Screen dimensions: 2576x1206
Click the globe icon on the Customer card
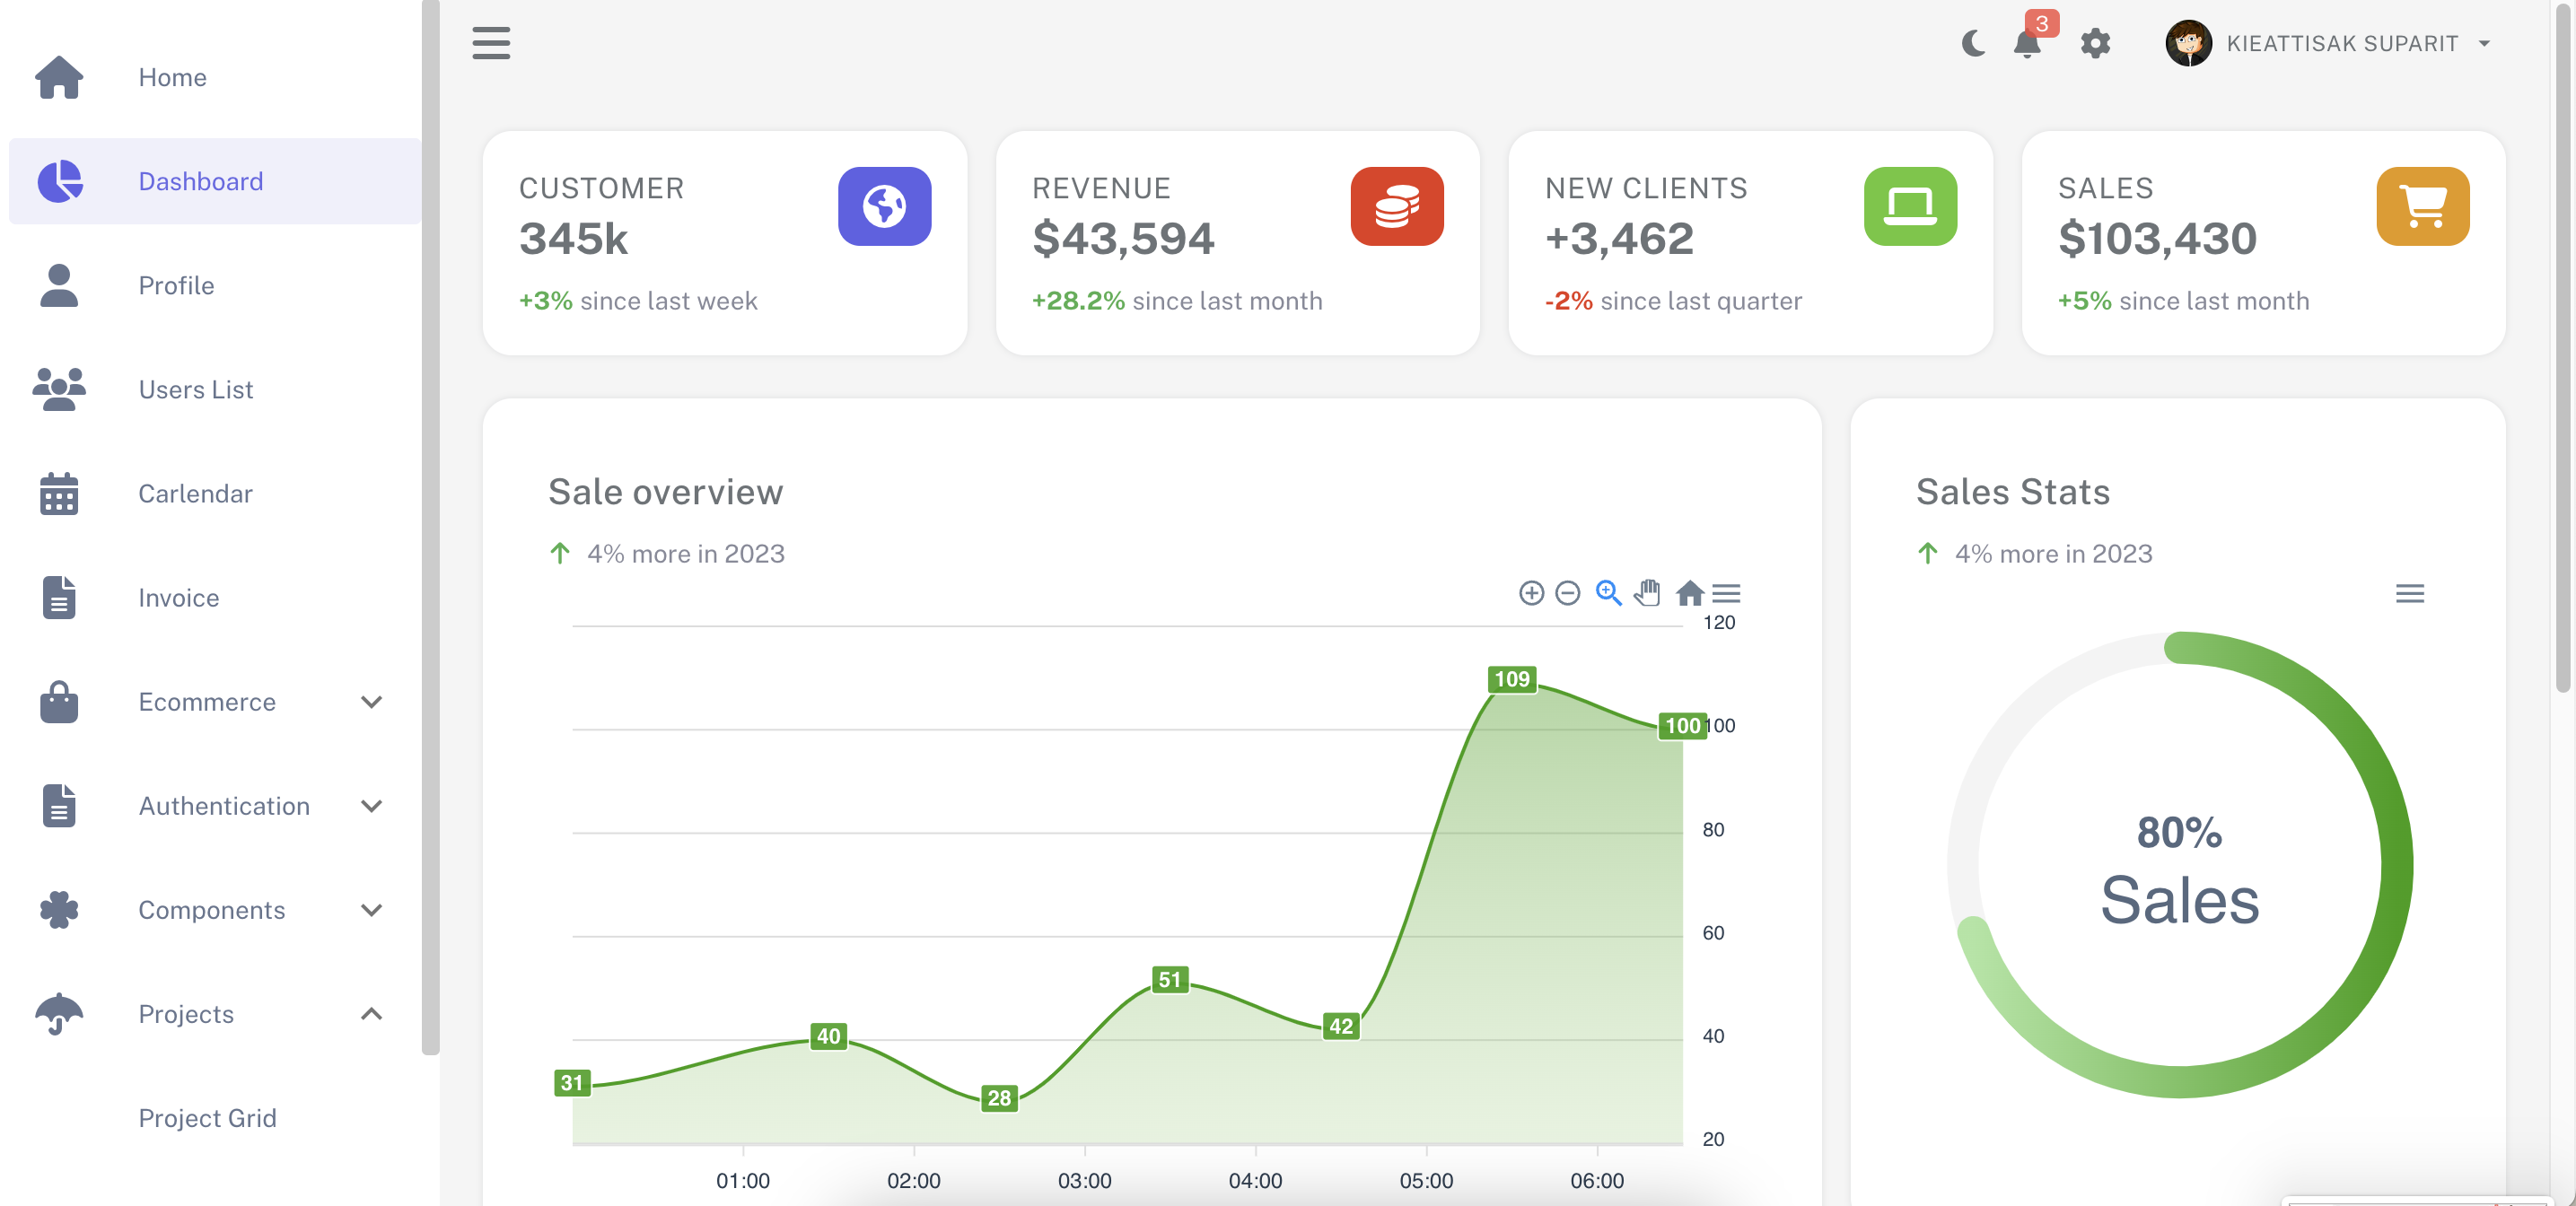click(884, 206)
